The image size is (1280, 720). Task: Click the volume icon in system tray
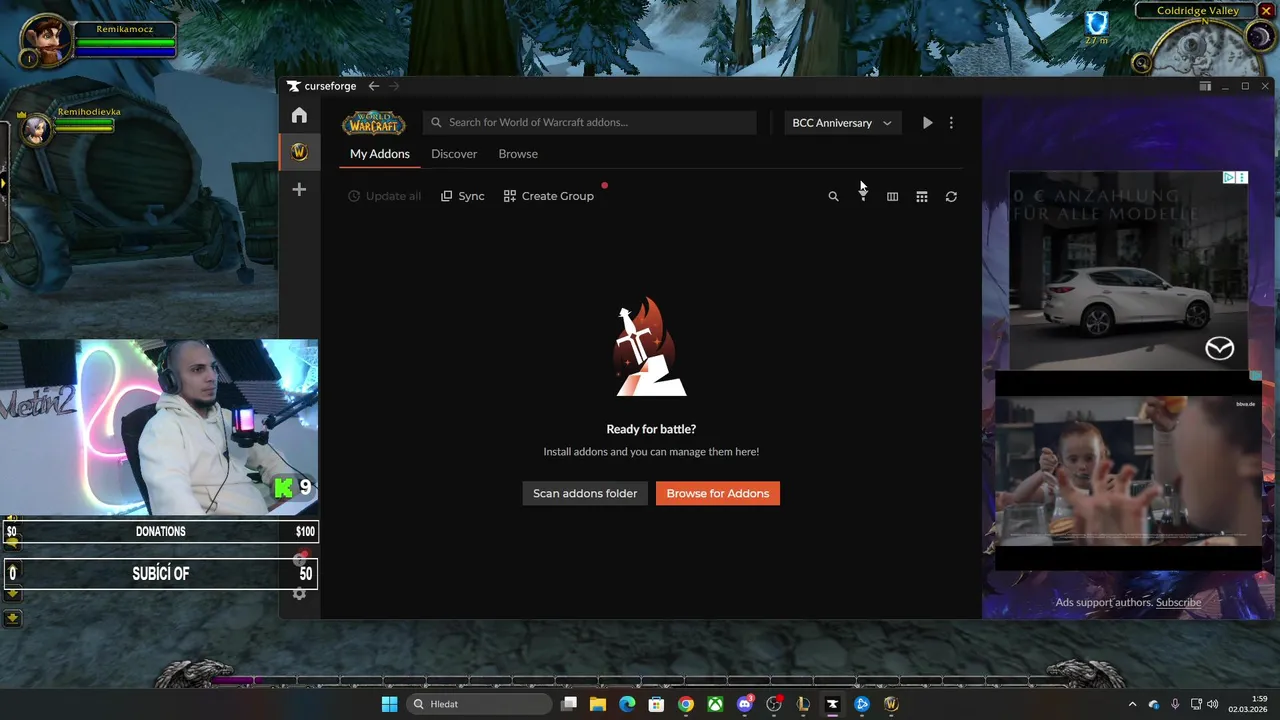tap(1213, 704)
